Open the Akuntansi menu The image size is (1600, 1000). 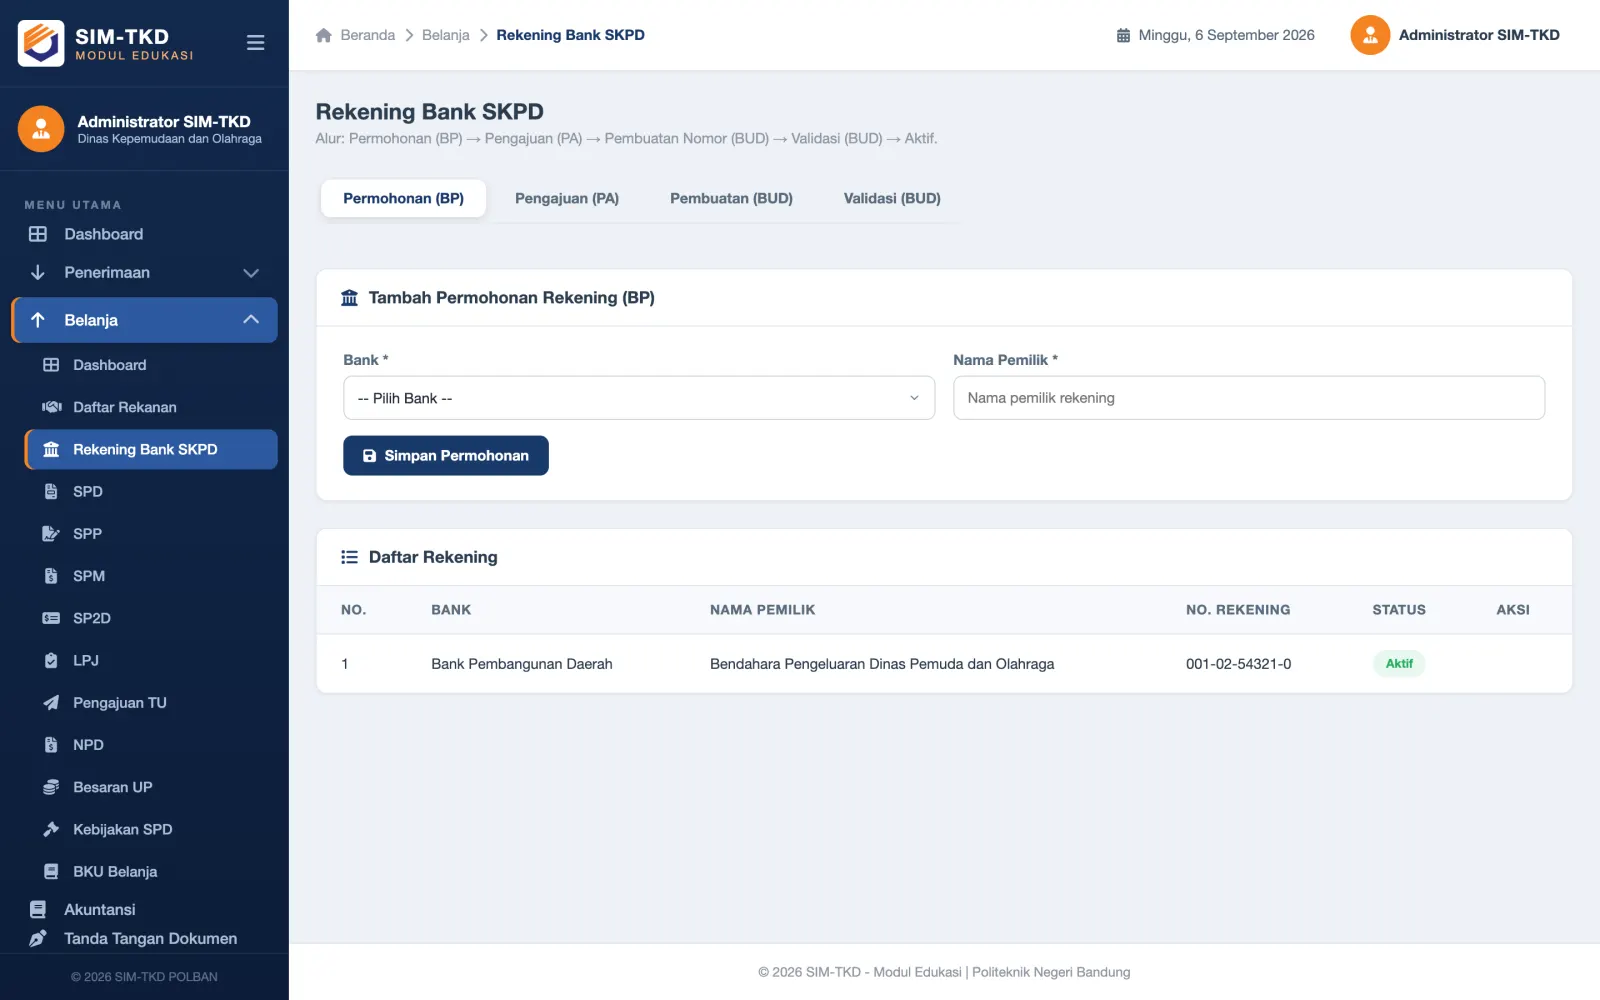pyautogui.click(x=144, y=910)
